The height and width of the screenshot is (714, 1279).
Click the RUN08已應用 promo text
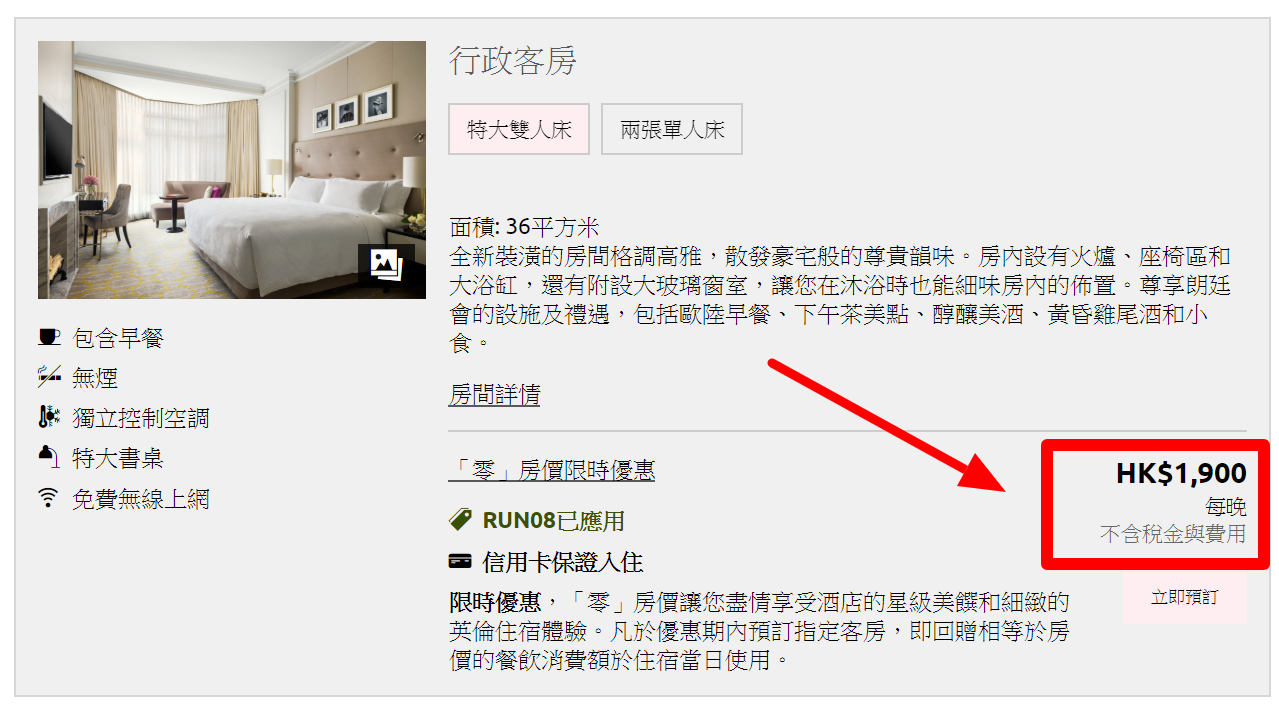pyautogui.click(x=553, y=520)
